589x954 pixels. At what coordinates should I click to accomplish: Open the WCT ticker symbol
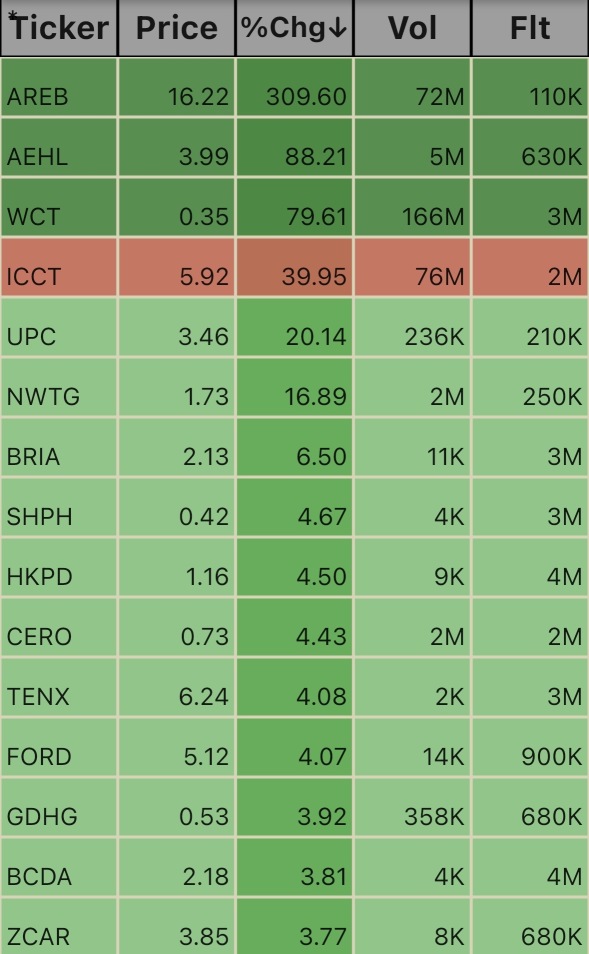click(x=33, y=217)
